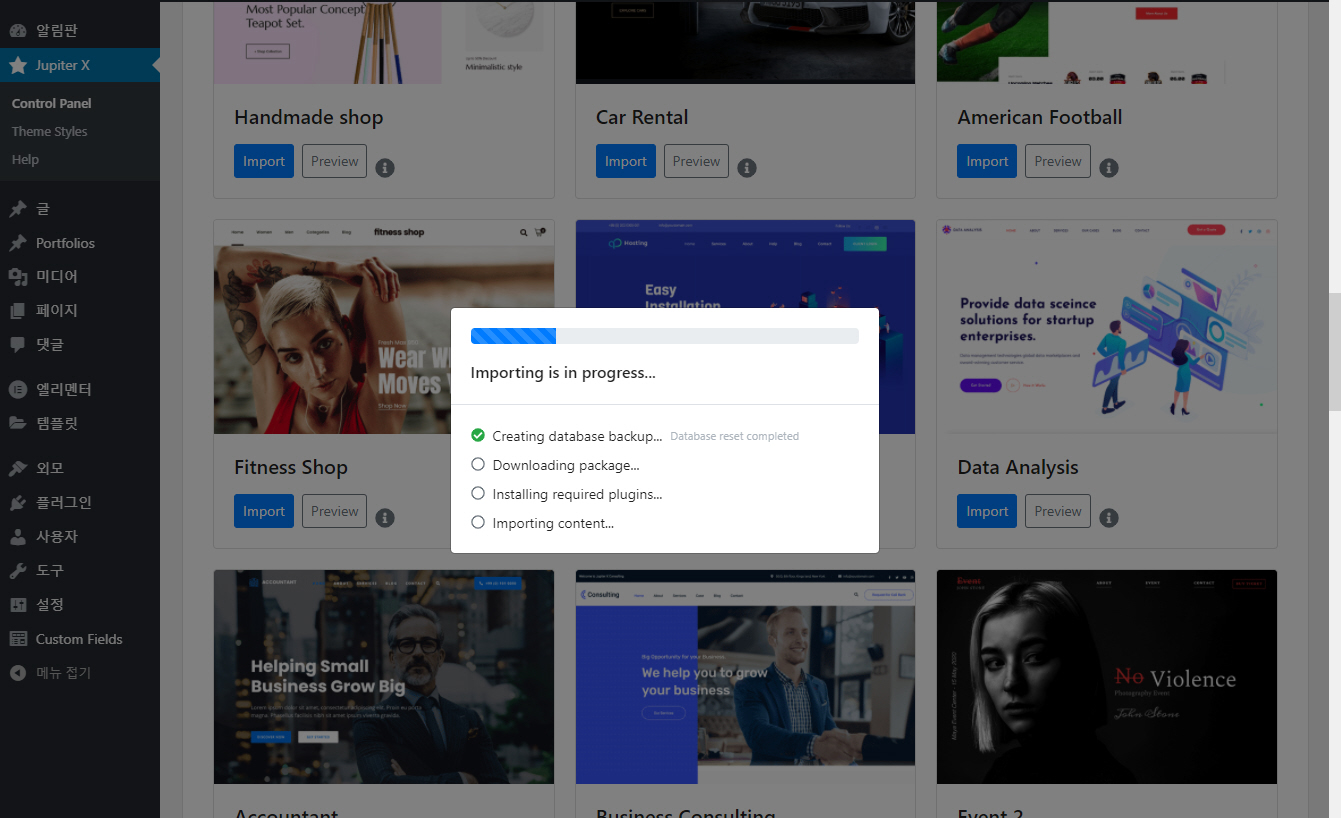Click the Portfolios pin icon

(x=18, y=243)
